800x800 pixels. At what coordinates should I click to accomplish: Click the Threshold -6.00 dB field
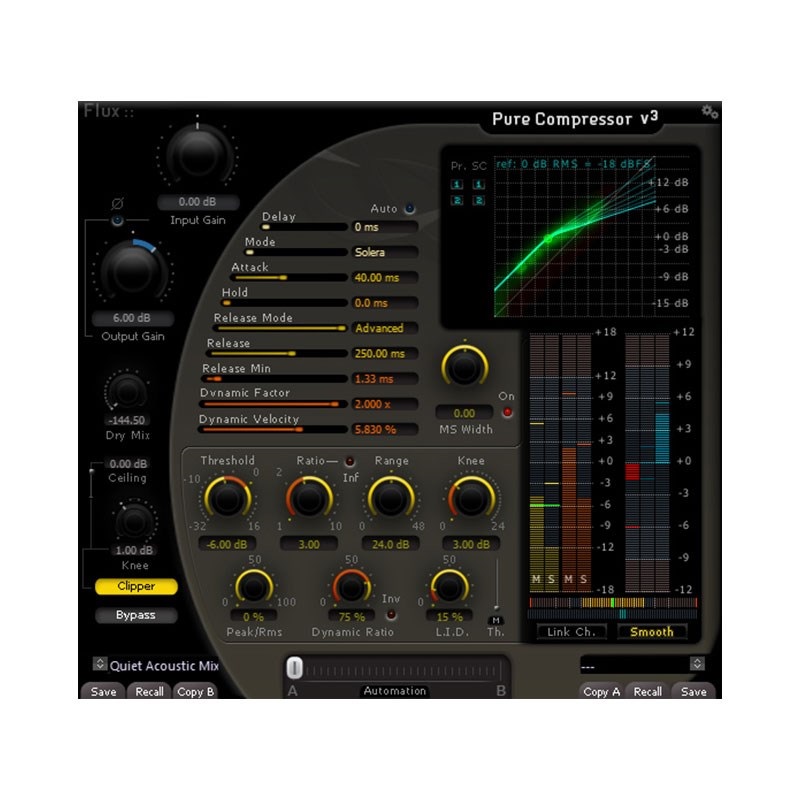(x=227, y=544)
